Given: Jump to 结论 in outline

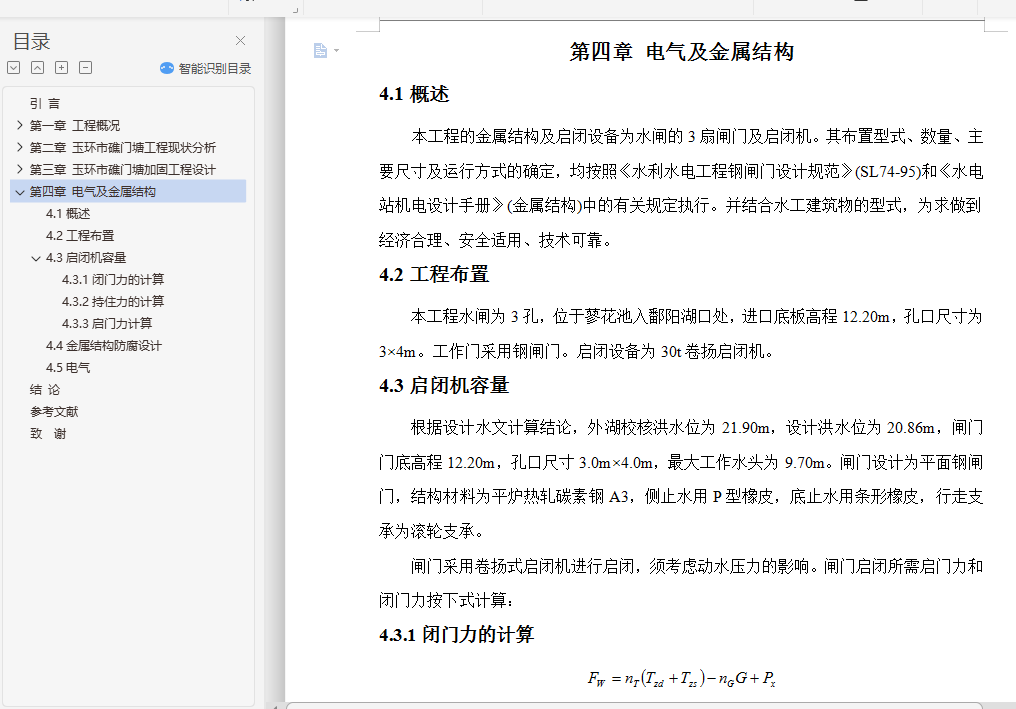Looking at the screenshot, I should [x=45, y=389].
